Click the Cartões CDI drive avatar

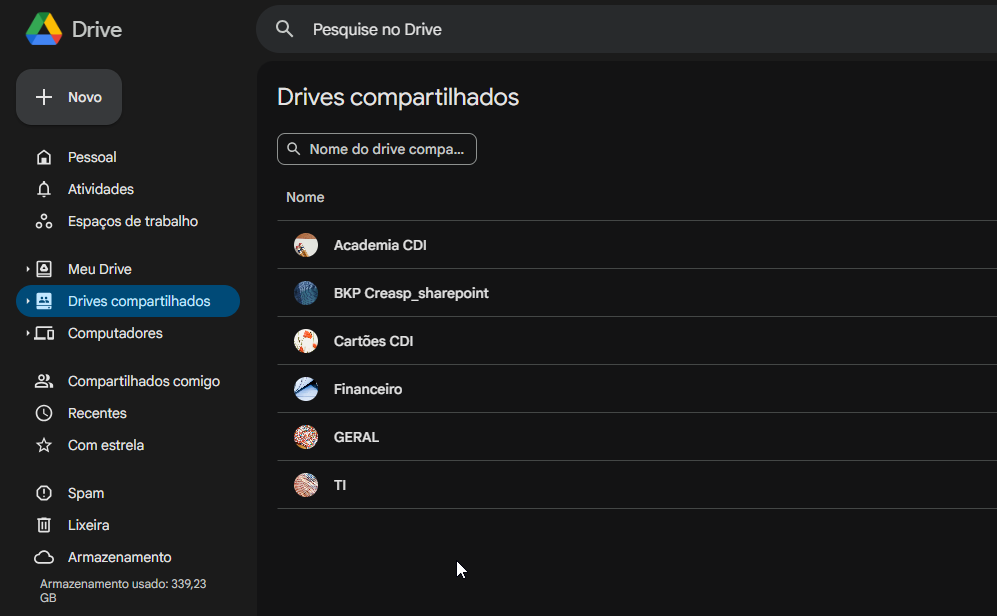click(x=306, y=341)
